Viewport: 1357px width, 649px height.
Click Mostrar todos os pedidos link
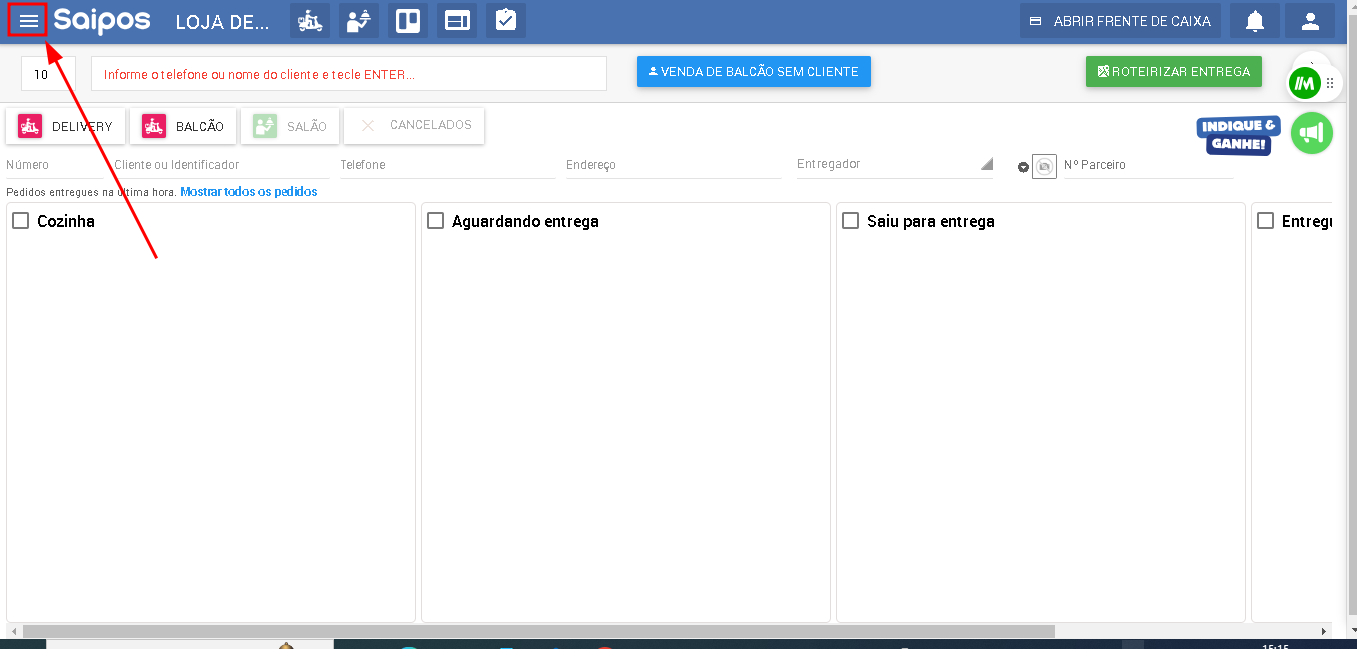[248, 192]
